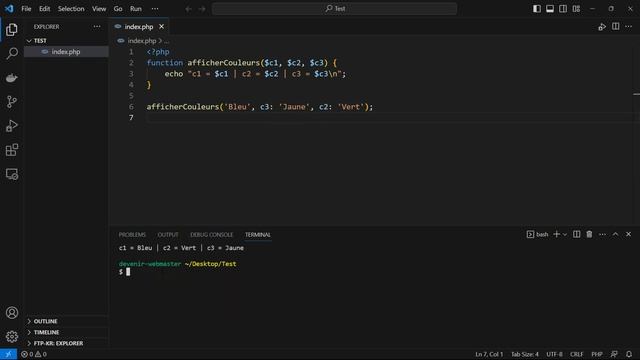
Task: Open the View menu
Action: (x=99, y=9)
